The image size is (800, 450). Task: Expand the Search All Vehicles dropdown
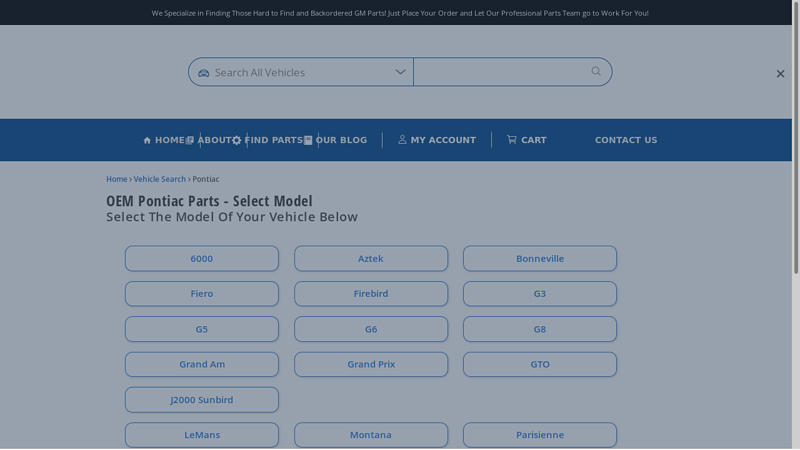(300, 72)
